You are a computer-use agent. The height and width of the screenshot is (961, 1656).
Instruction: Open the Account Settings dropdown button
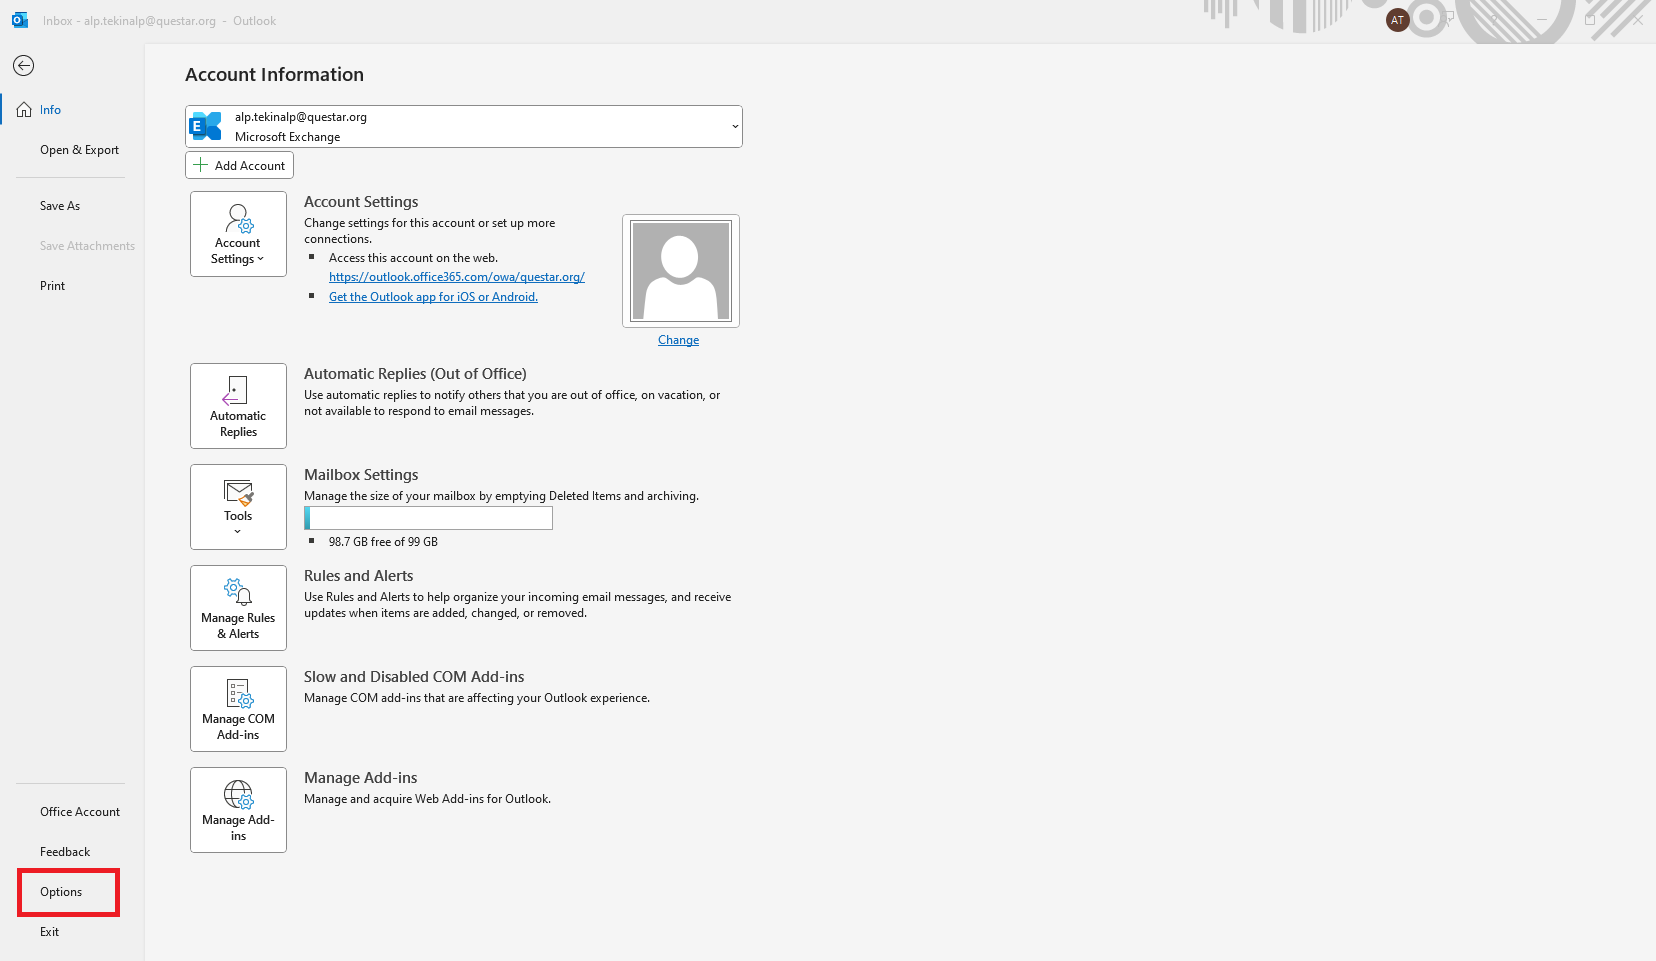pos(238,234)
